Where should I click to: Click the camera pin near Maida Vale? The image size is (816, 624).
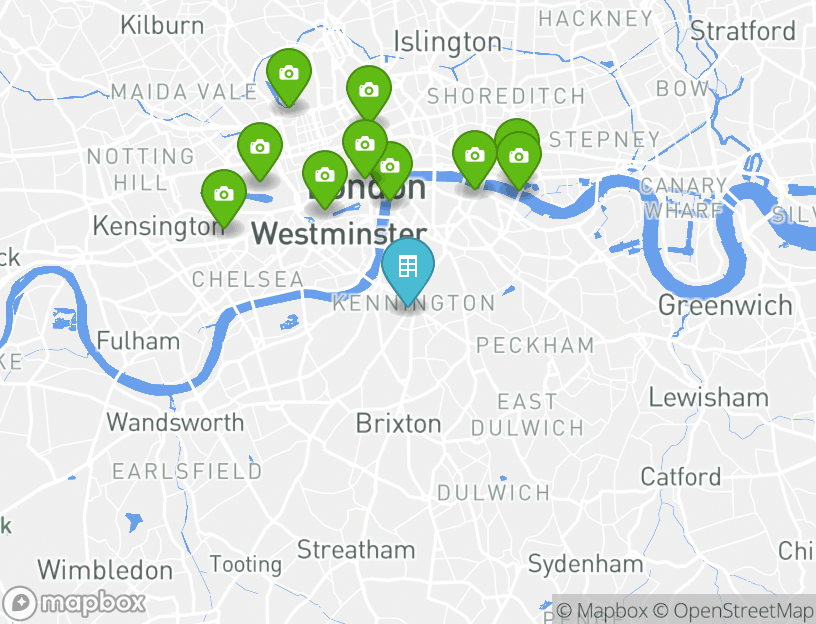pos(289,77)
